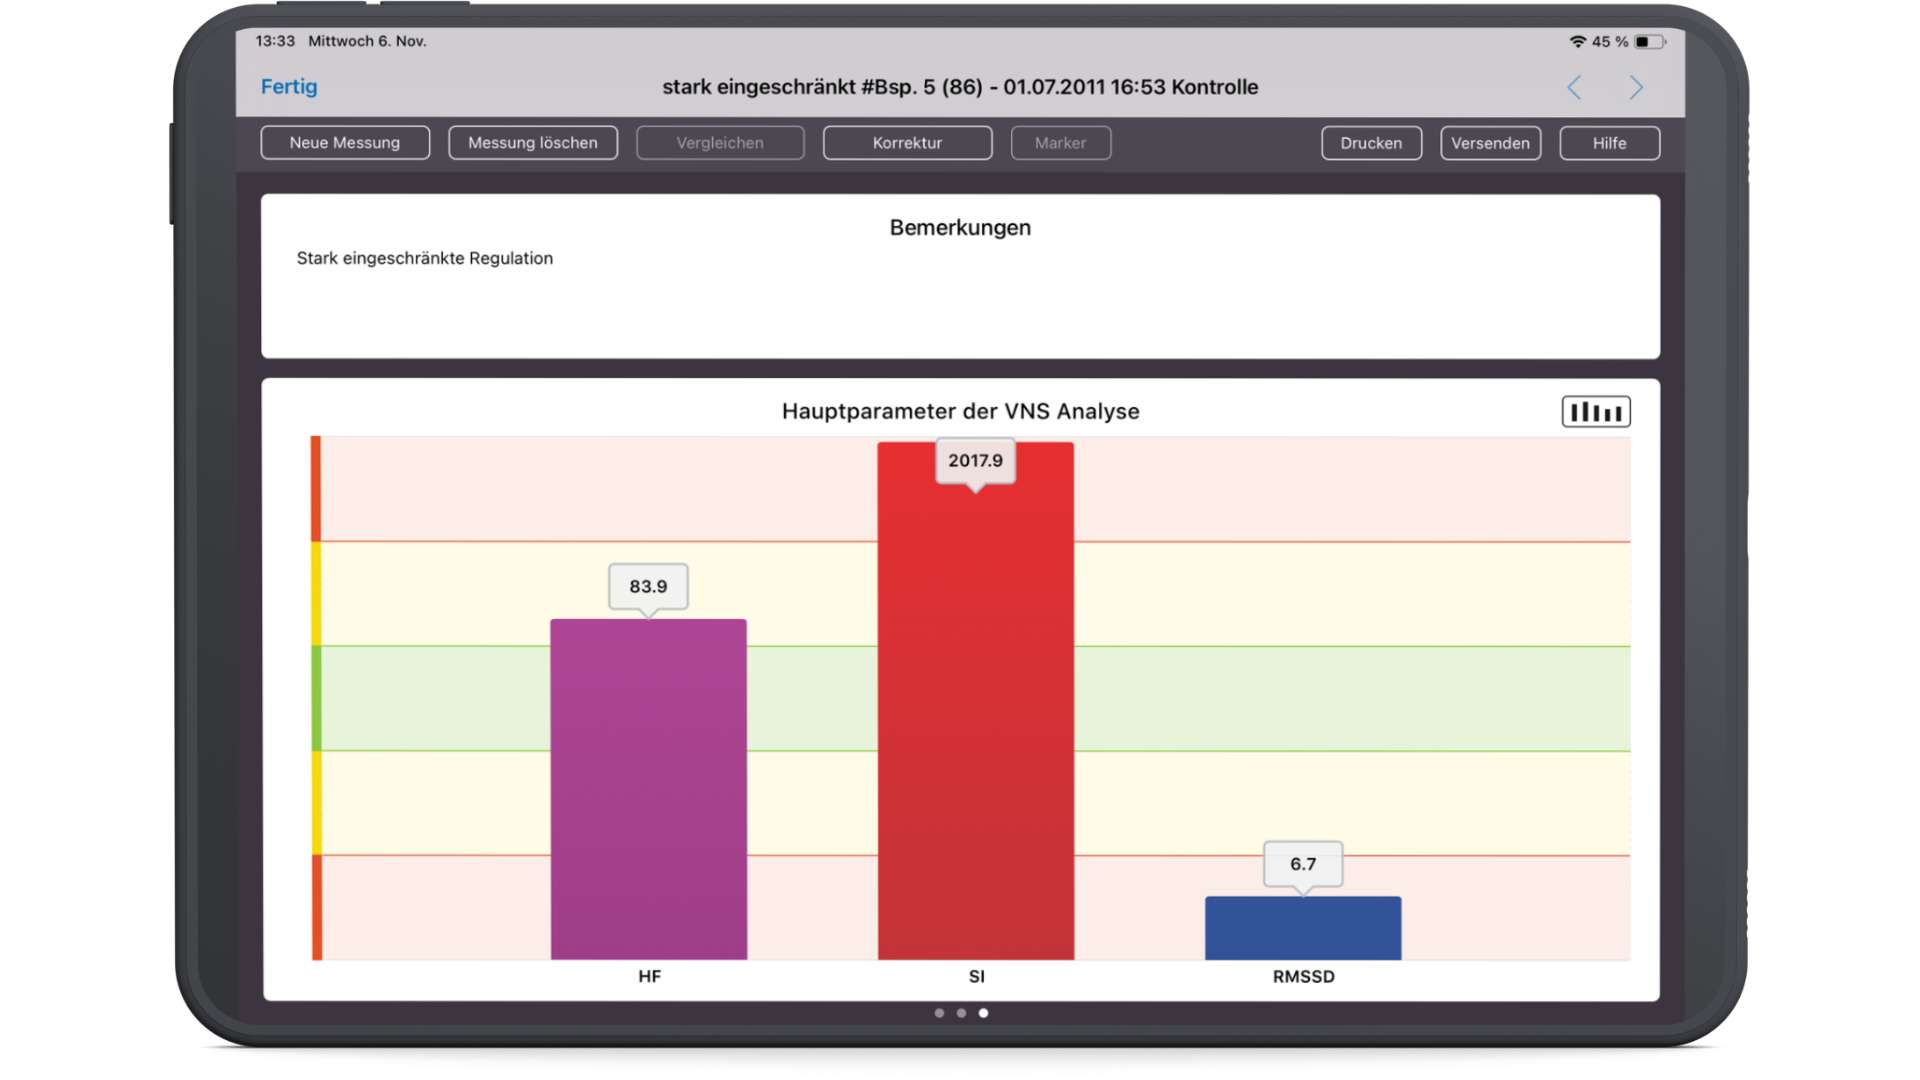Edit the Bemerkungen remarks field
Viewport: 1920px width, 1080px height.
(961, 277)
